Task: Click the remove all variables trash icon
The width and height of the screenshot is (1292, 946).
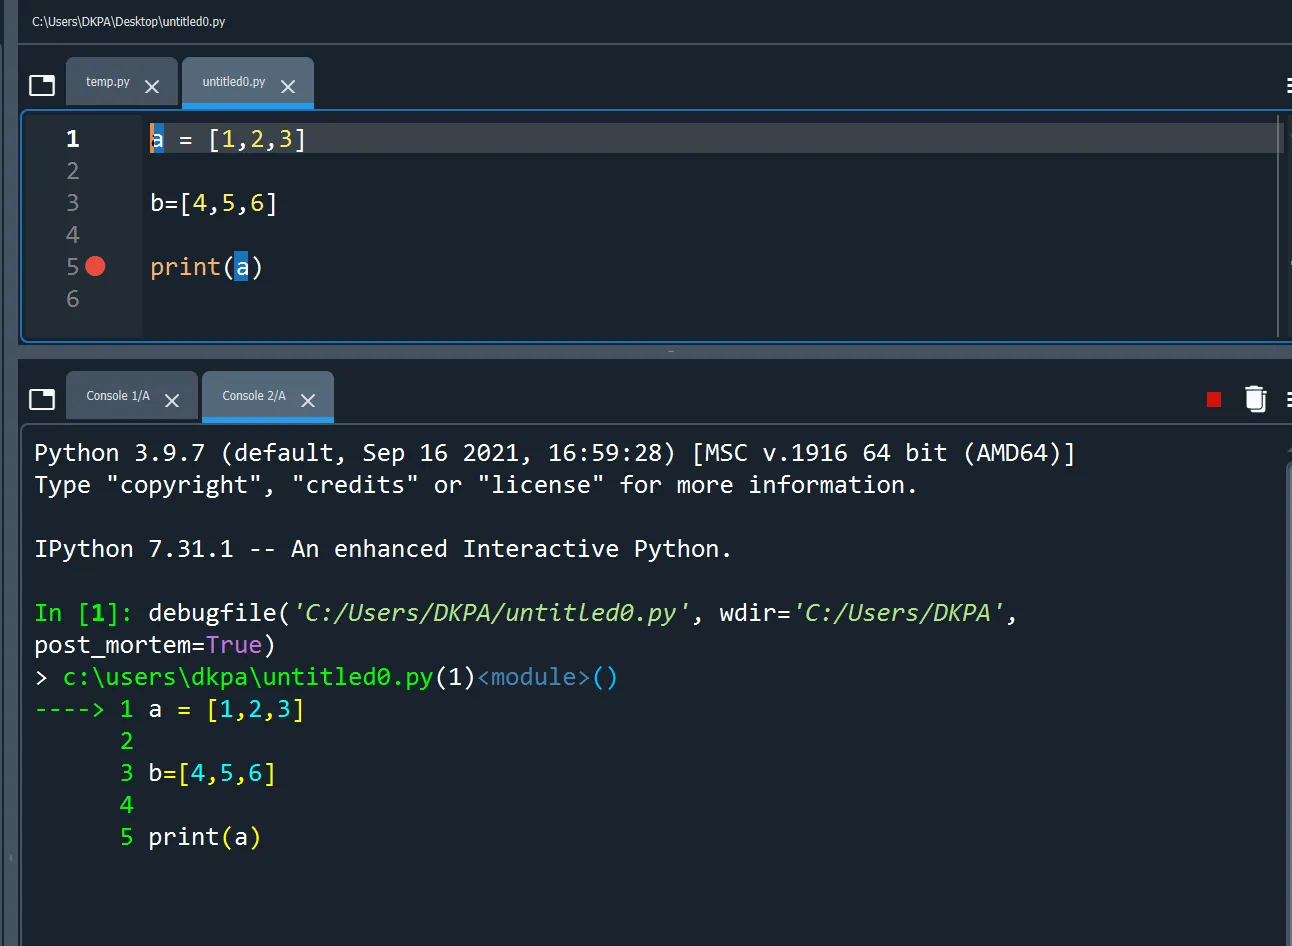Action: point(1255,399)
